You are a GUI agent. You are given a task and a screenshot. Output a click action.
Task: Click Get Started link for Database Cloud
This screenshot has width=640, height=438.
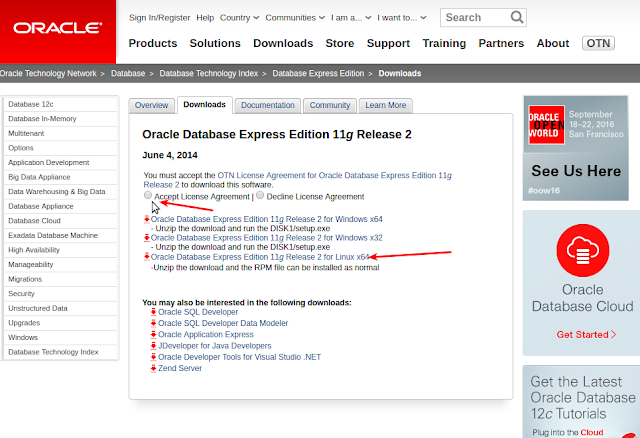[x=586, y=335]
